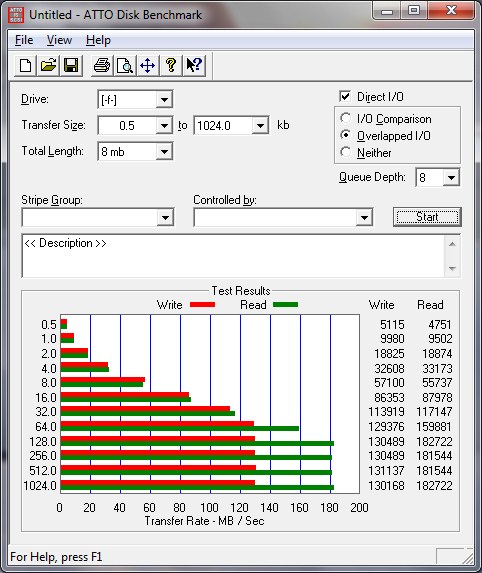Click the Print toolbar icon

coord(102,65)
